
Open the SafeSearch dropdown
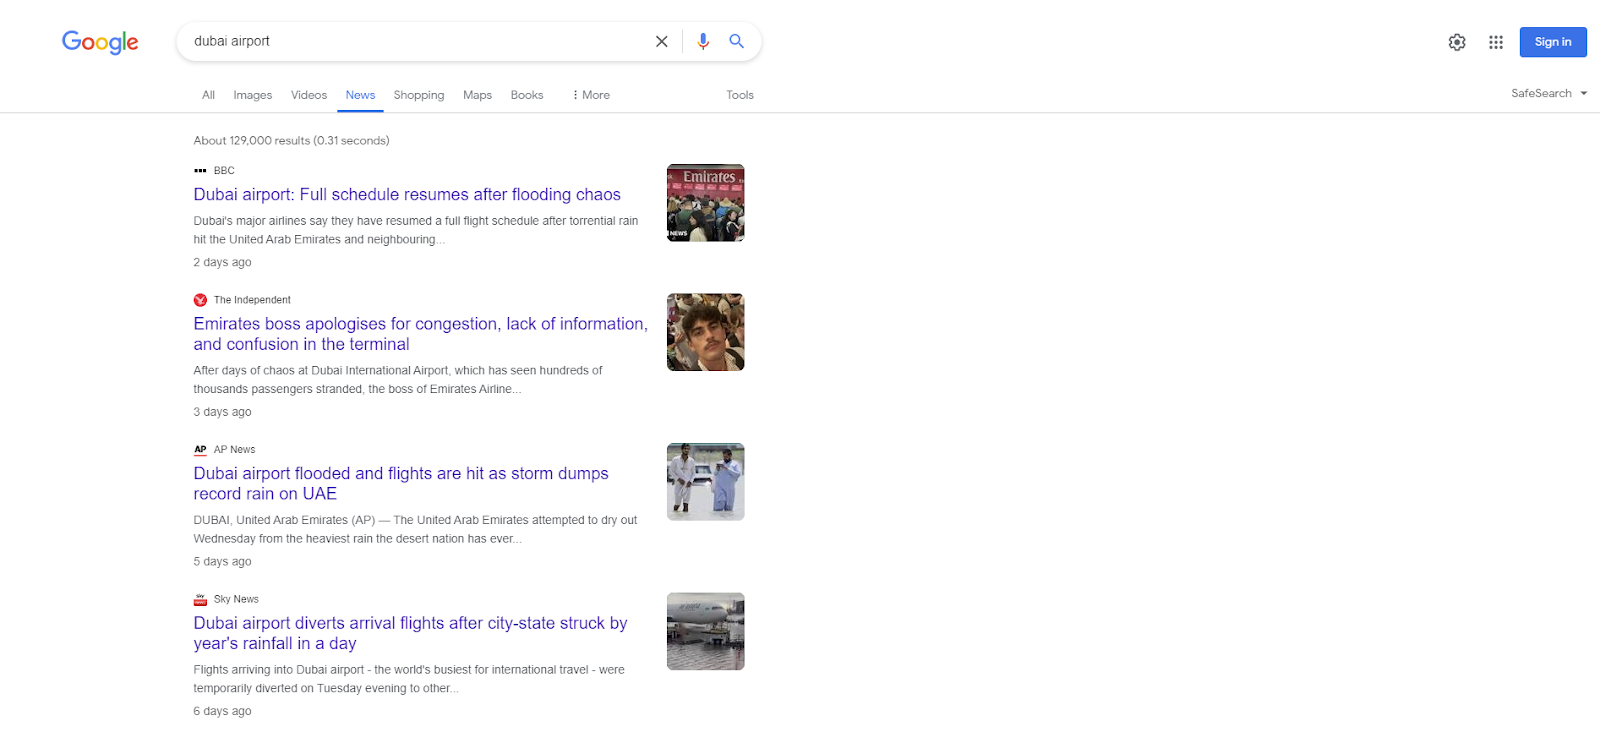tap(1549, 93)
